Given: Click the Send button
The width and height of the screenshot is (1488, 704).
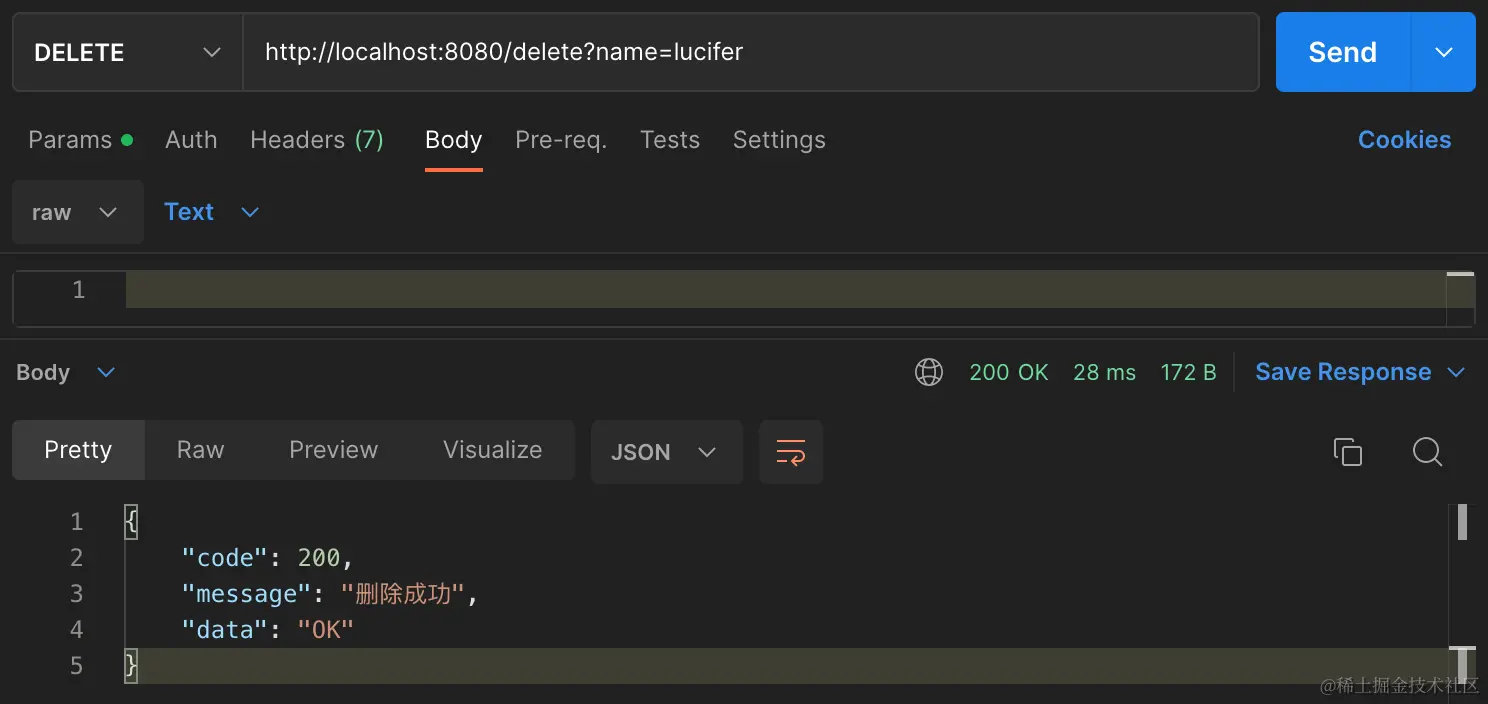Looking at the screenshot, I should pos(1341,52).
